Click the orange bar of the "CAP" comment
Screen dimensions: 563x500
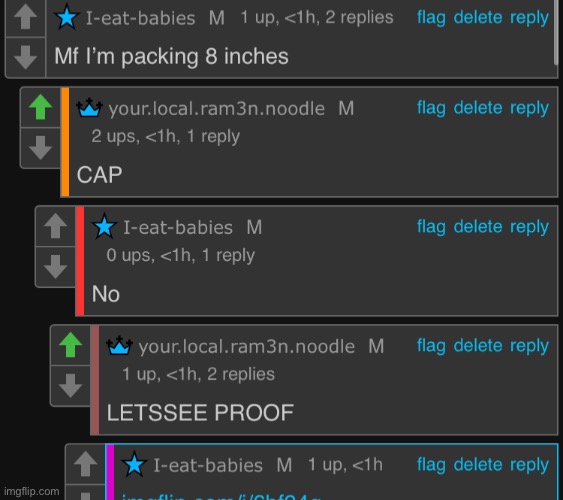[x=65, y=142]
